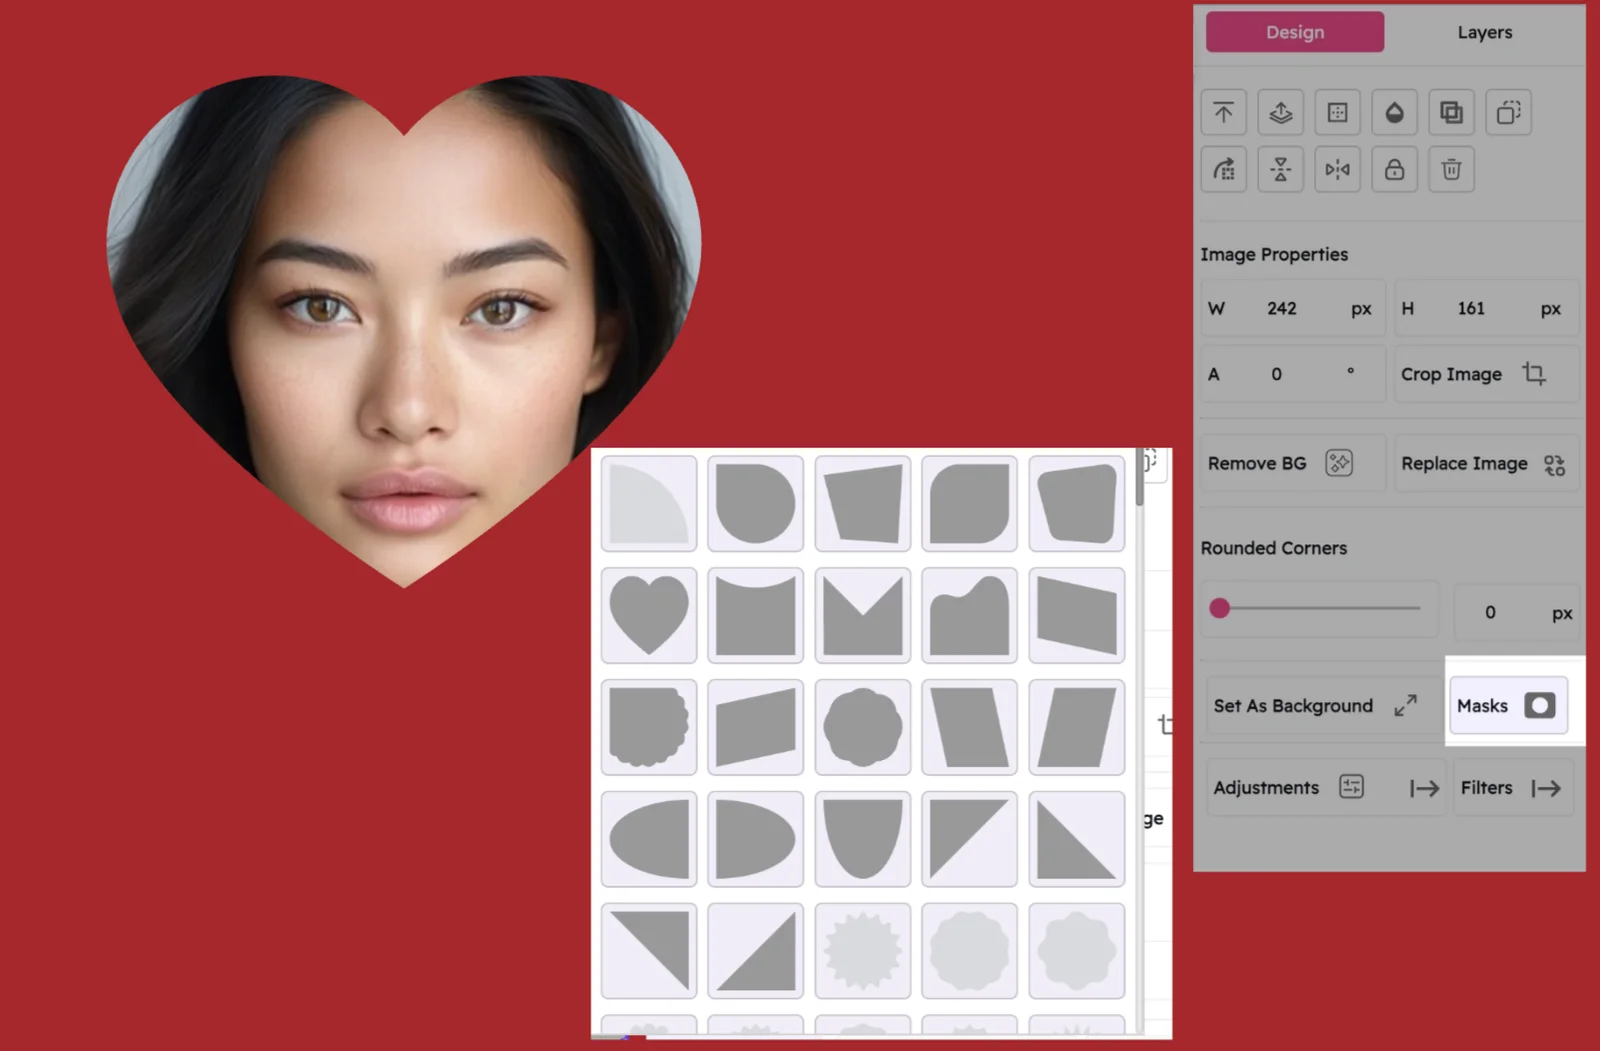Select the right half-ellipse mask
The image size is (1600, 1051).
pyautogui.click(x=755, y=839)
